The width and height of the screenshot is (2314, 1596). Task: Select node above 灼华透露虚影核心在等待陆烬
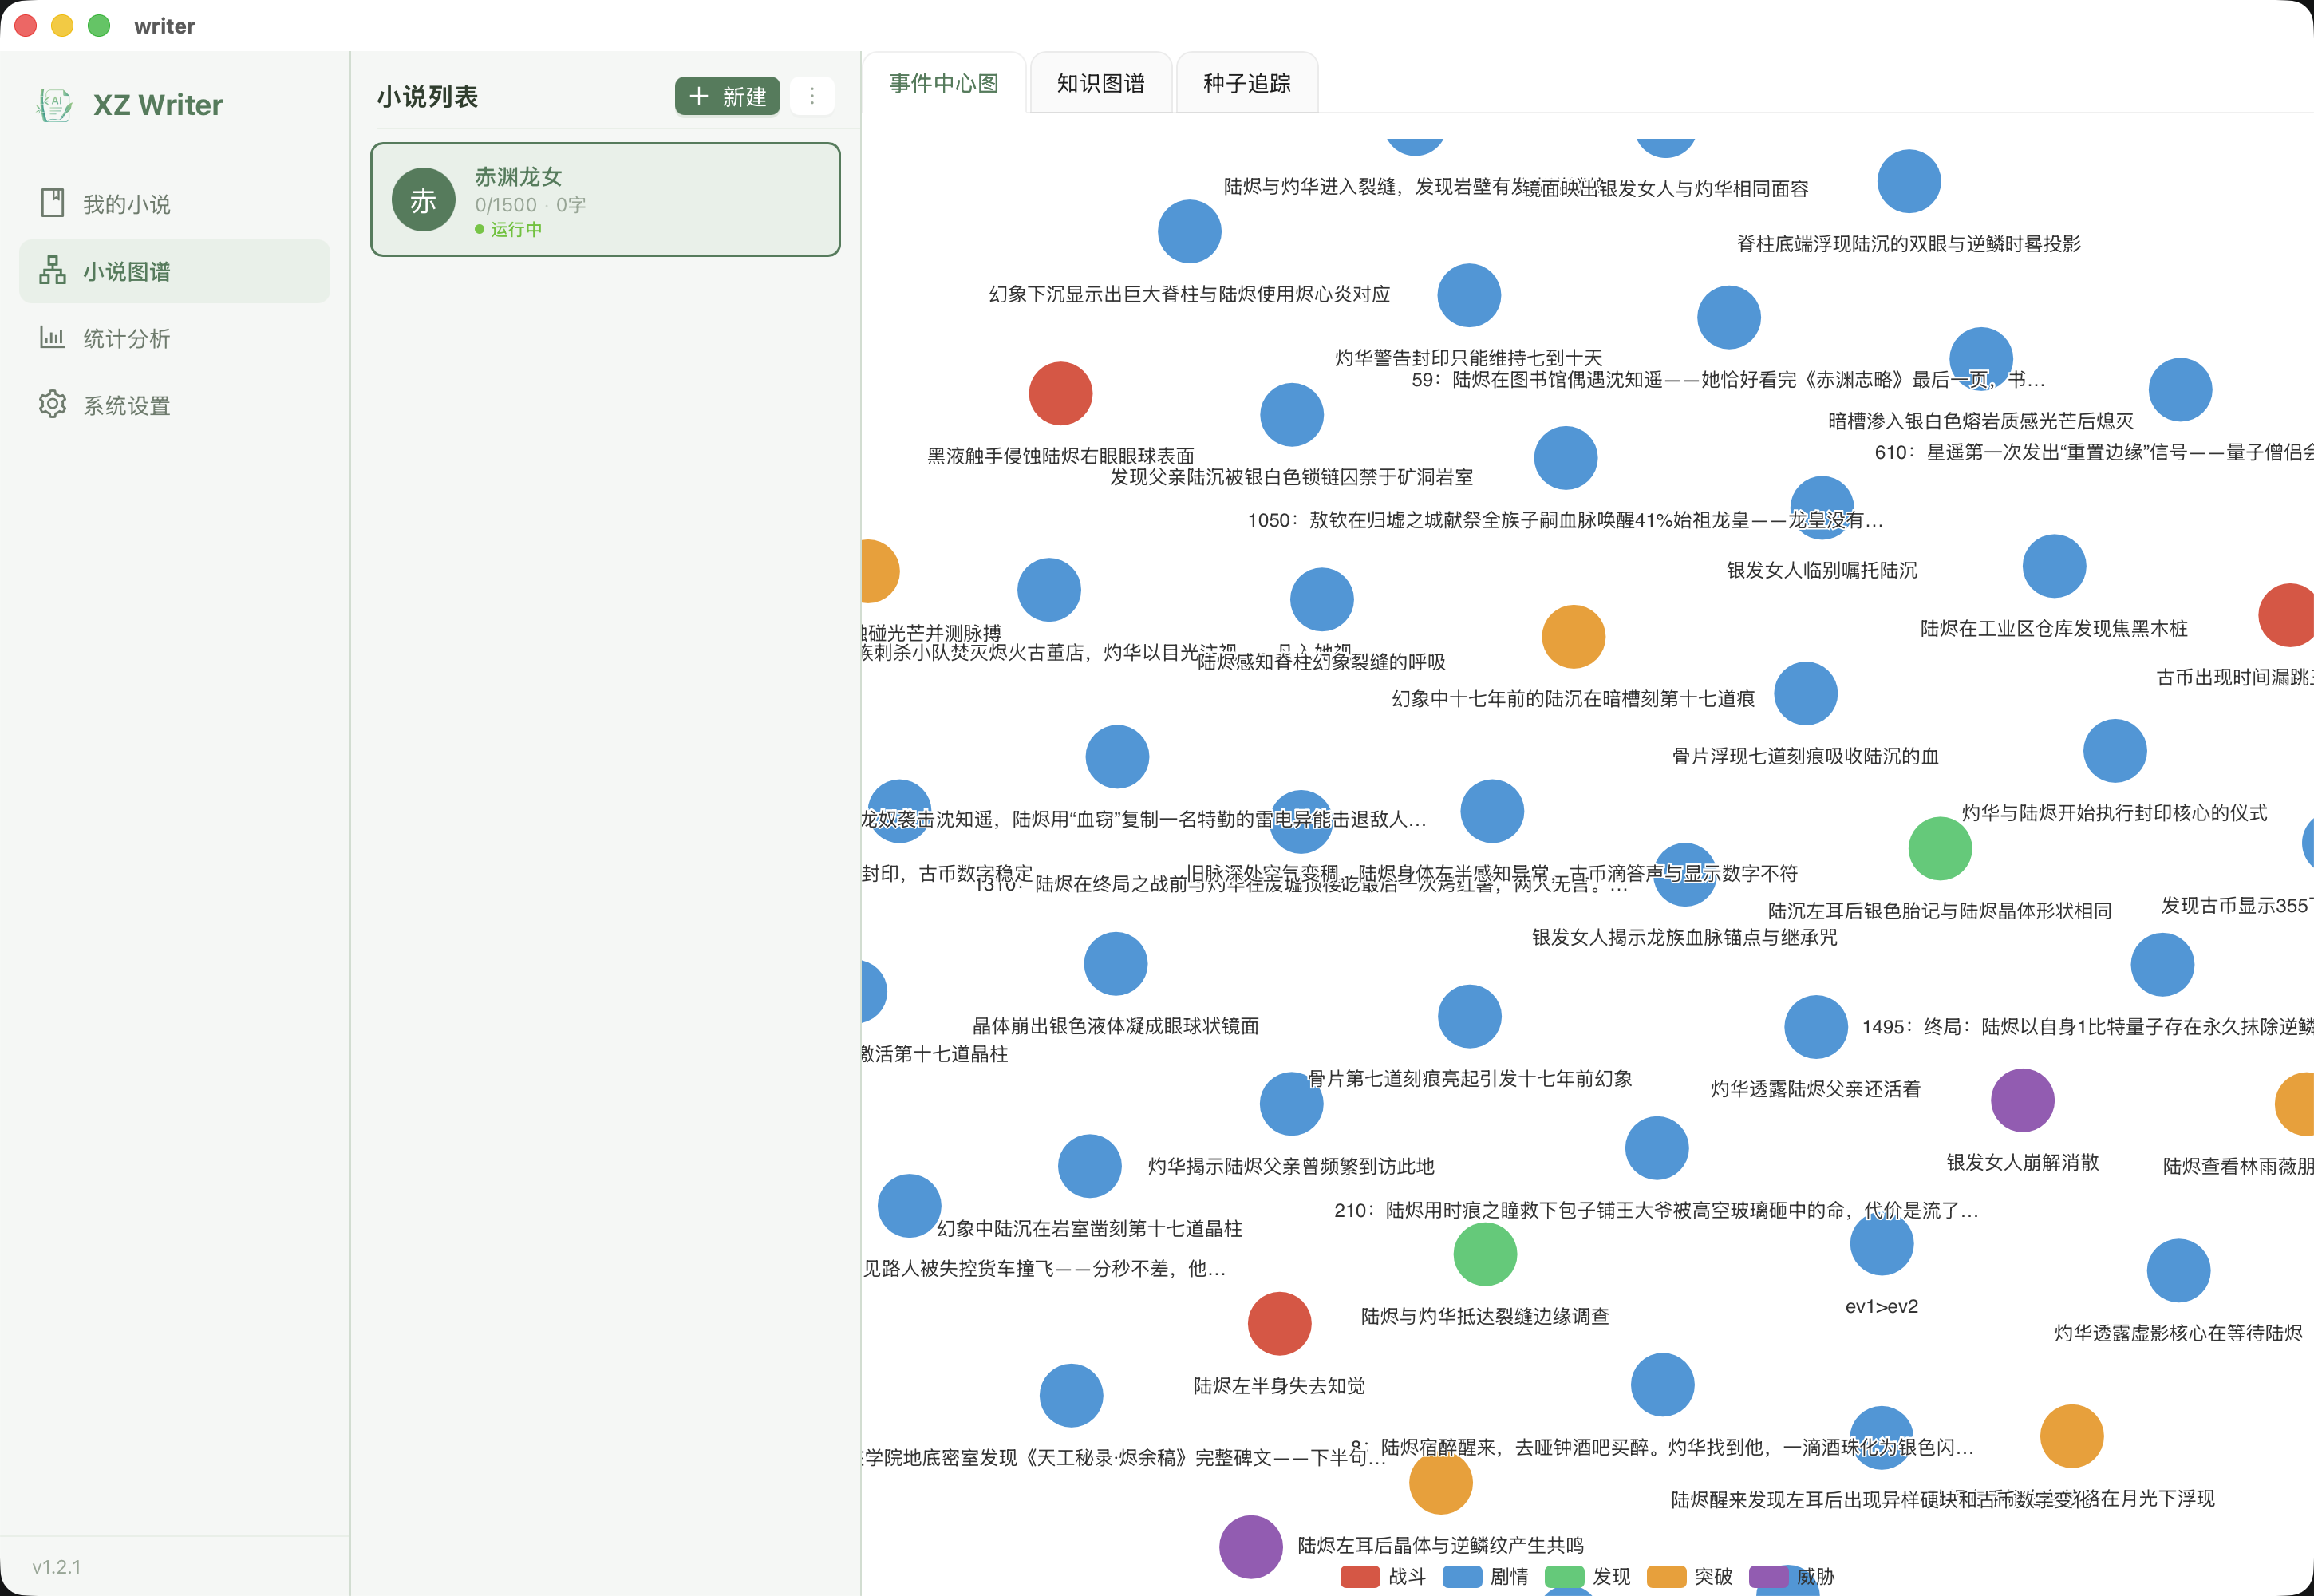(2178, 1270)
